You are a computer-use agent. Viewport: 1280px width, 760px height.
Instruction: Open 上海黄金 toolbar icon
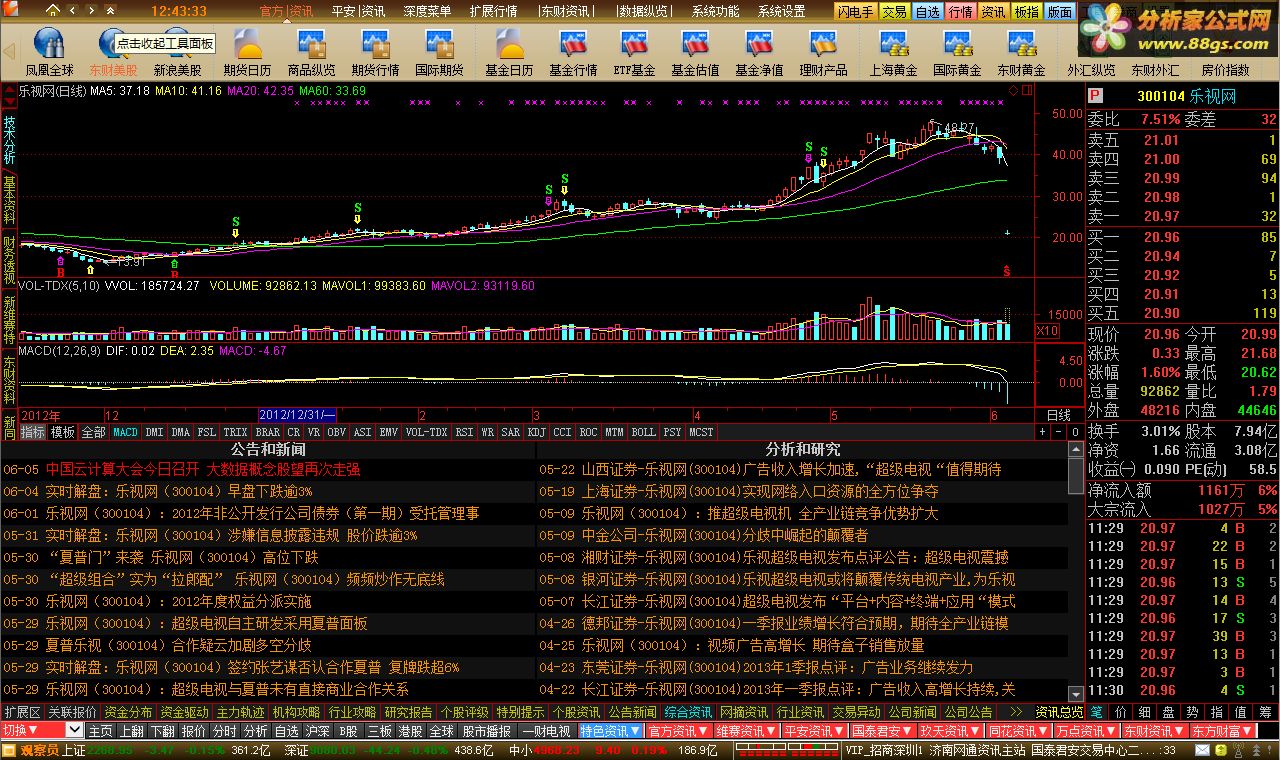(x=893, y=53)
